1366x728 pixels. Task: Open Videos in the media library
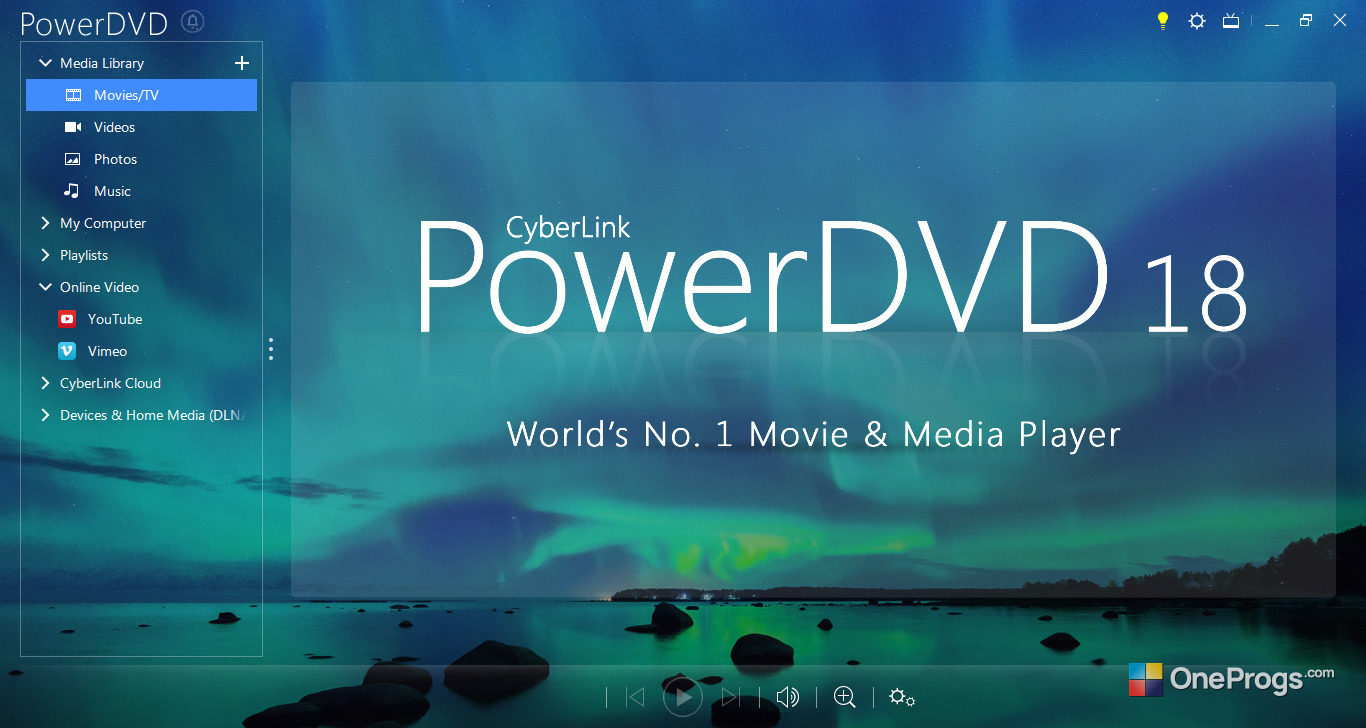[141, 127]
